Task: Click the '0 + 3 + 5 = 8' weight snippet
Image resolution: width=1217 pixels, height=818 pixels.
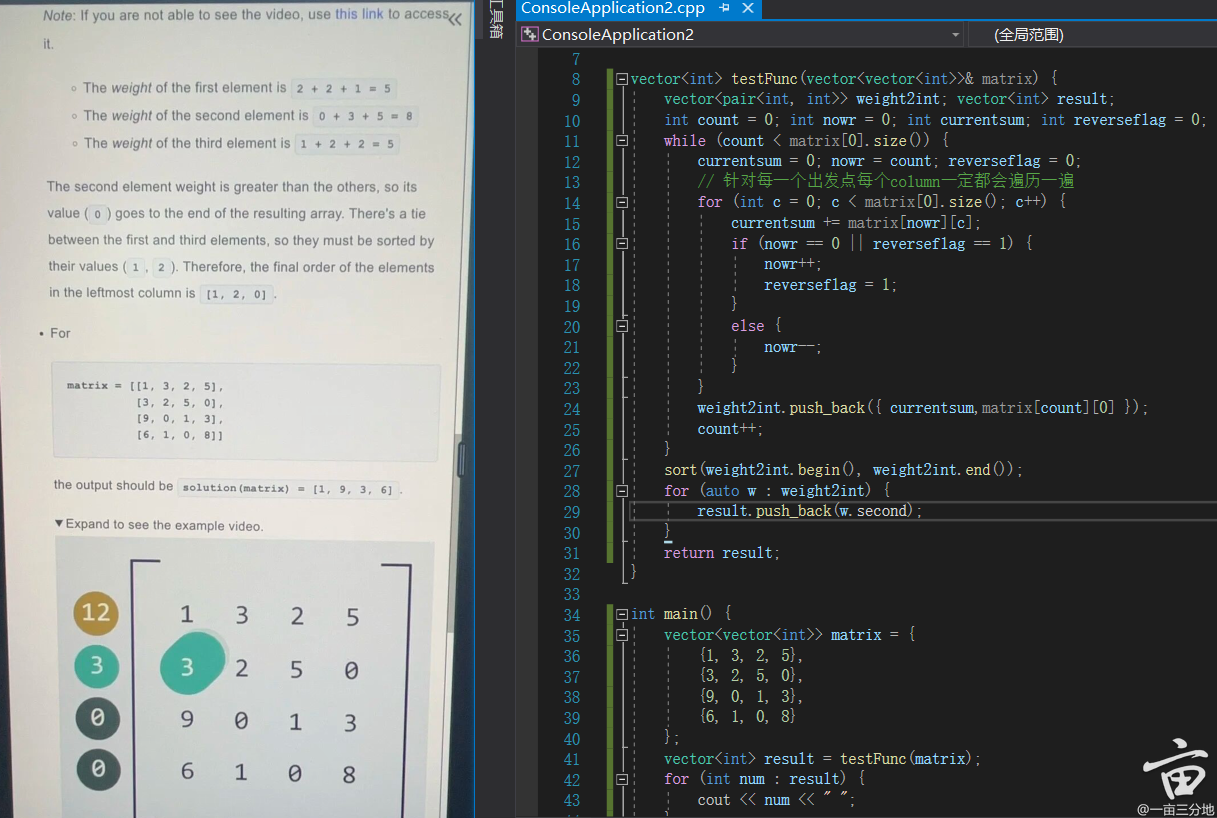Action: pos(366,117)
